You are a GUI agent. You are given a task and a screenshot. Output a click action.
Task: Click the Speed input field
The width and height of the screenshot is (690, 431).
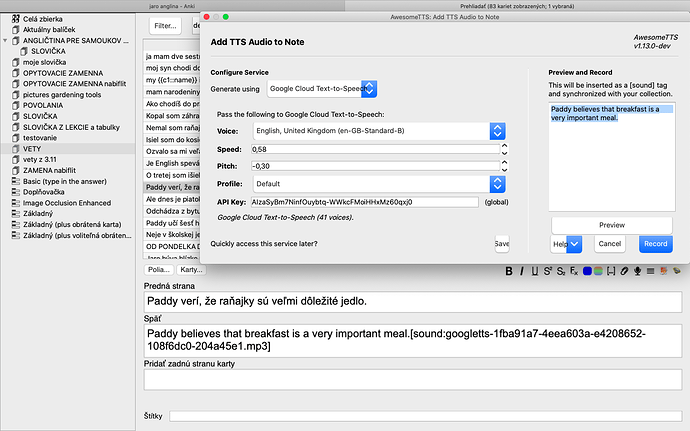coord(375,149)
